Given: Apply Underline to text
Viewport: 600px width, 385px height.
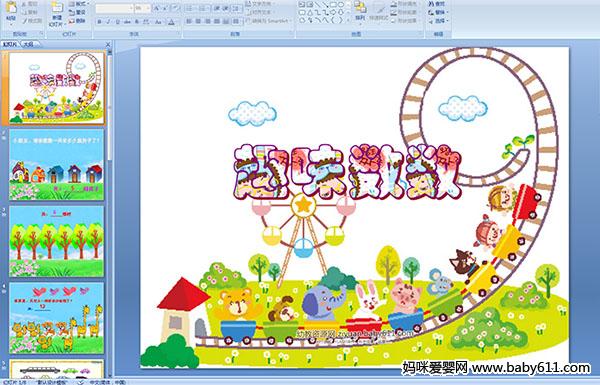Looking at the screenshot, I should click(117, 22).
